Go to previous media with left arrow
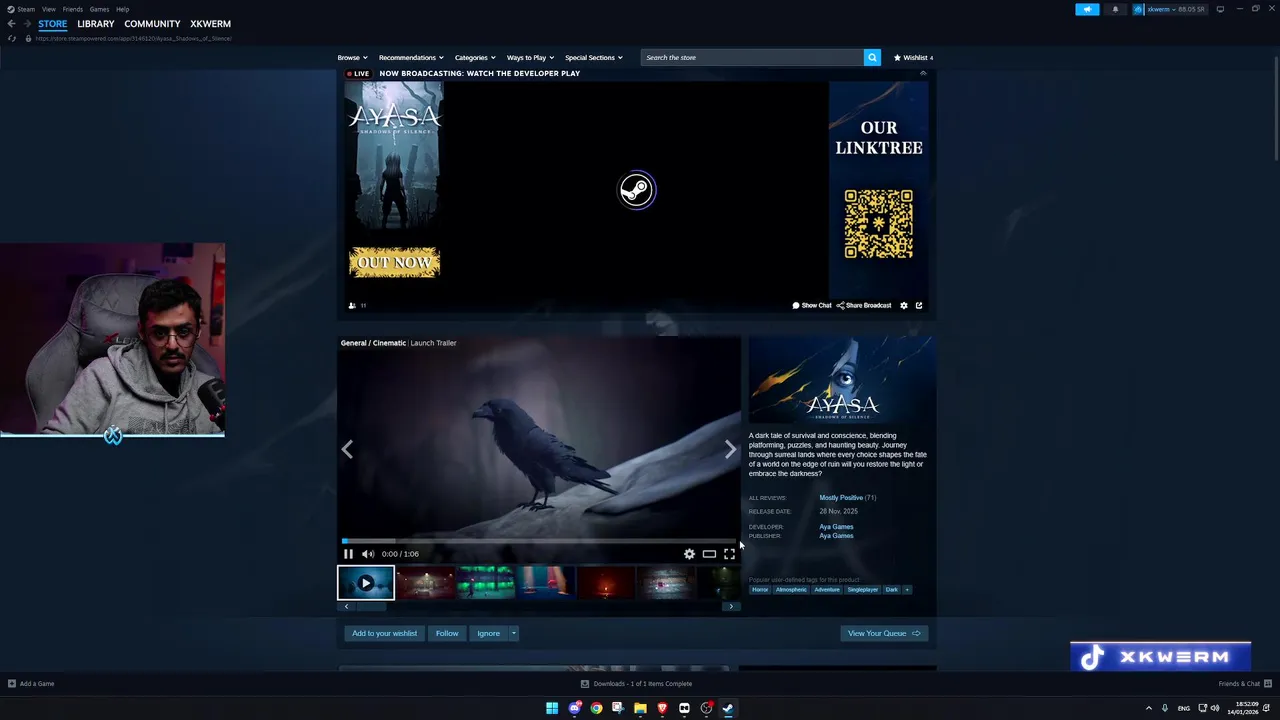Screen dimensions: 1280x720 347,450
